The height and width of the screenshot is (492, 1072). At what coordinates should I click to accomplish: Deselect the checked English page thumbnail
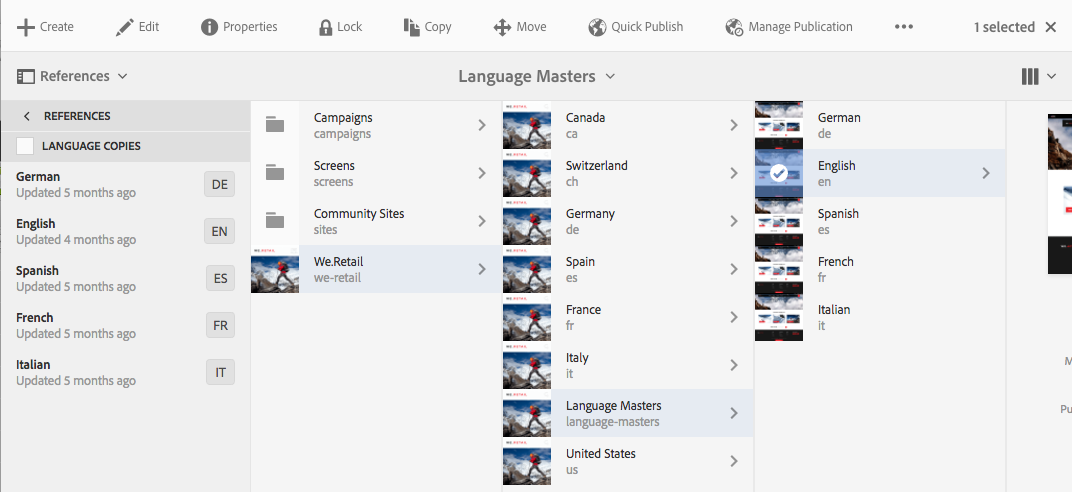pos(779,173)
